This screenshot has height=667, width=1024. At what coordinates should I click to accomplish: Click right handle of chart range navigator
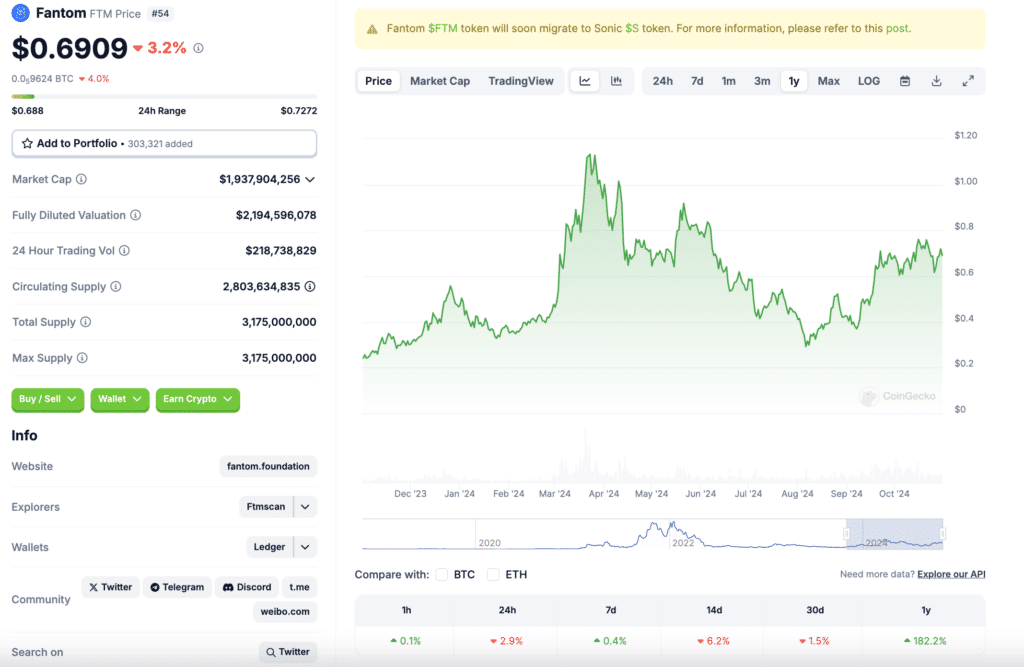point(942,534)
